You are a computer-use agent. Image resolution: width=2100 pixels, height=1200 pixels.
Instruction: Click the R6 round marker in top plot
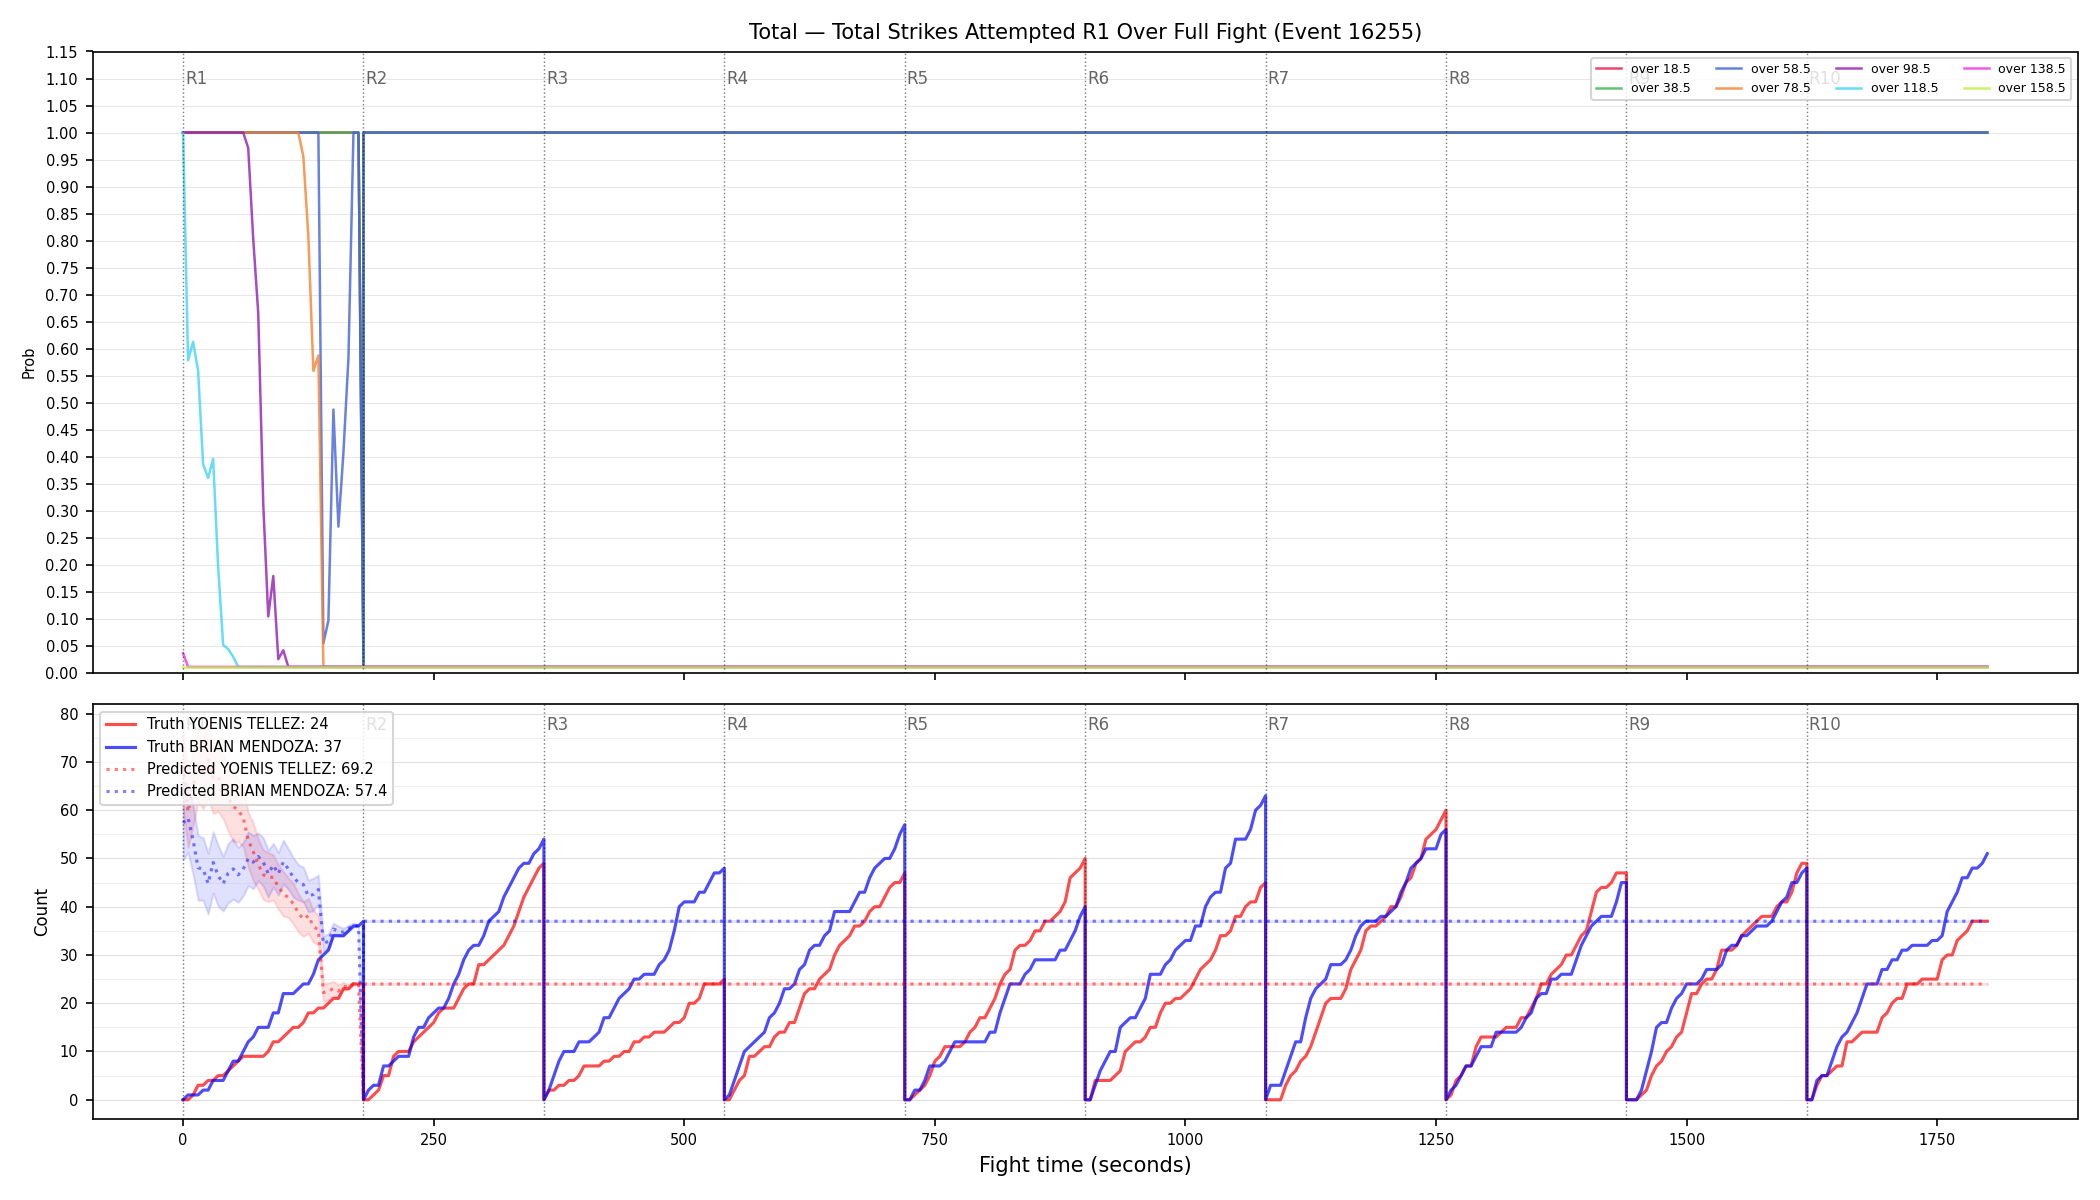point(1098,78)
